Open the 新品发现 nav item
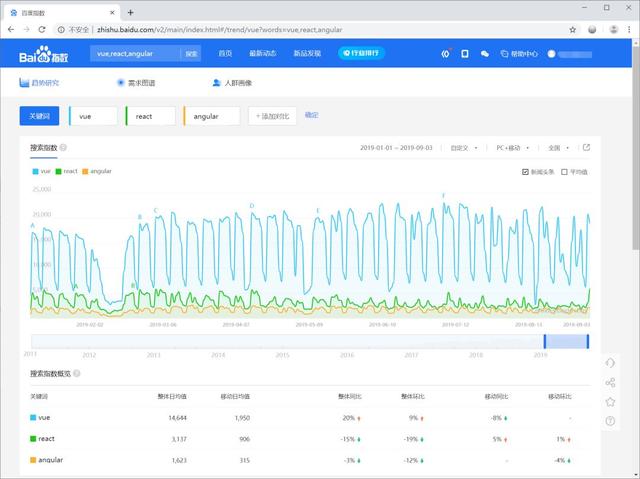 point(307,53)
